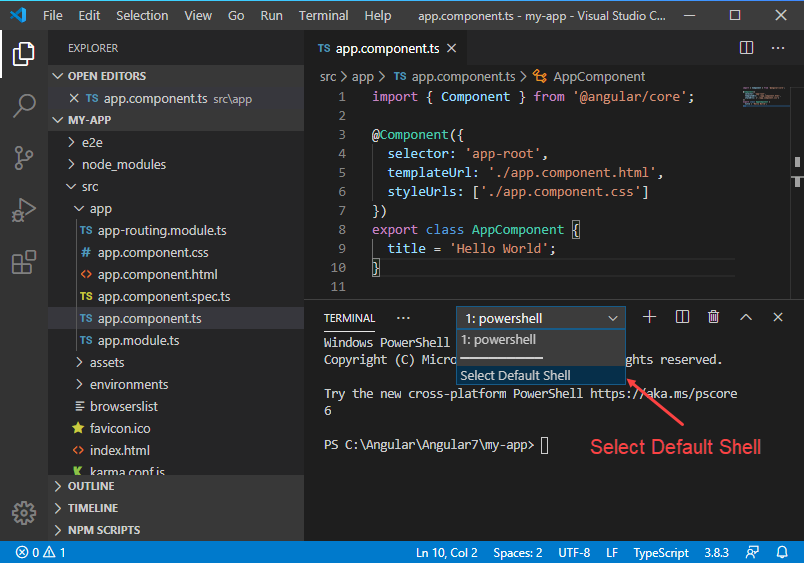Viewport: 804px width, 563px height.
Task: Close the app.component.ts editor tab
Action: point(451,48)
